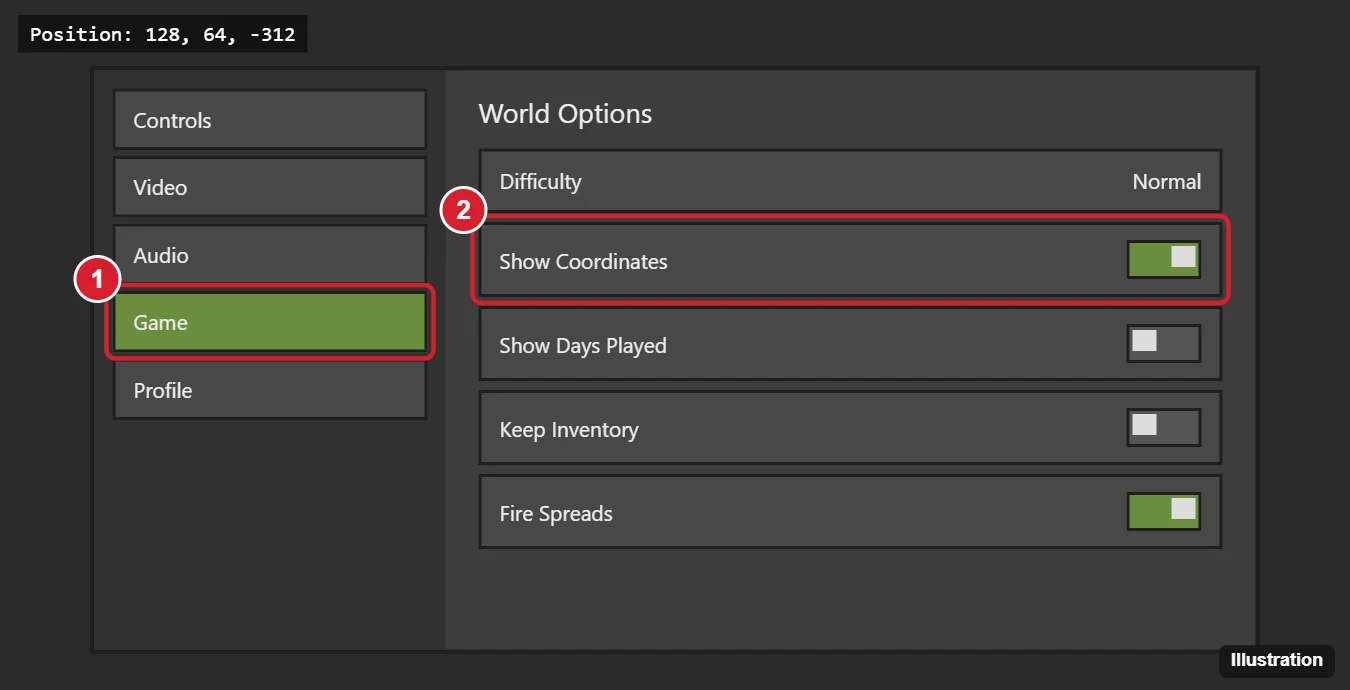Enable the Keep Inventory toggle
The width and height of the screenshot is (1350, 690).
(1164, 427)
